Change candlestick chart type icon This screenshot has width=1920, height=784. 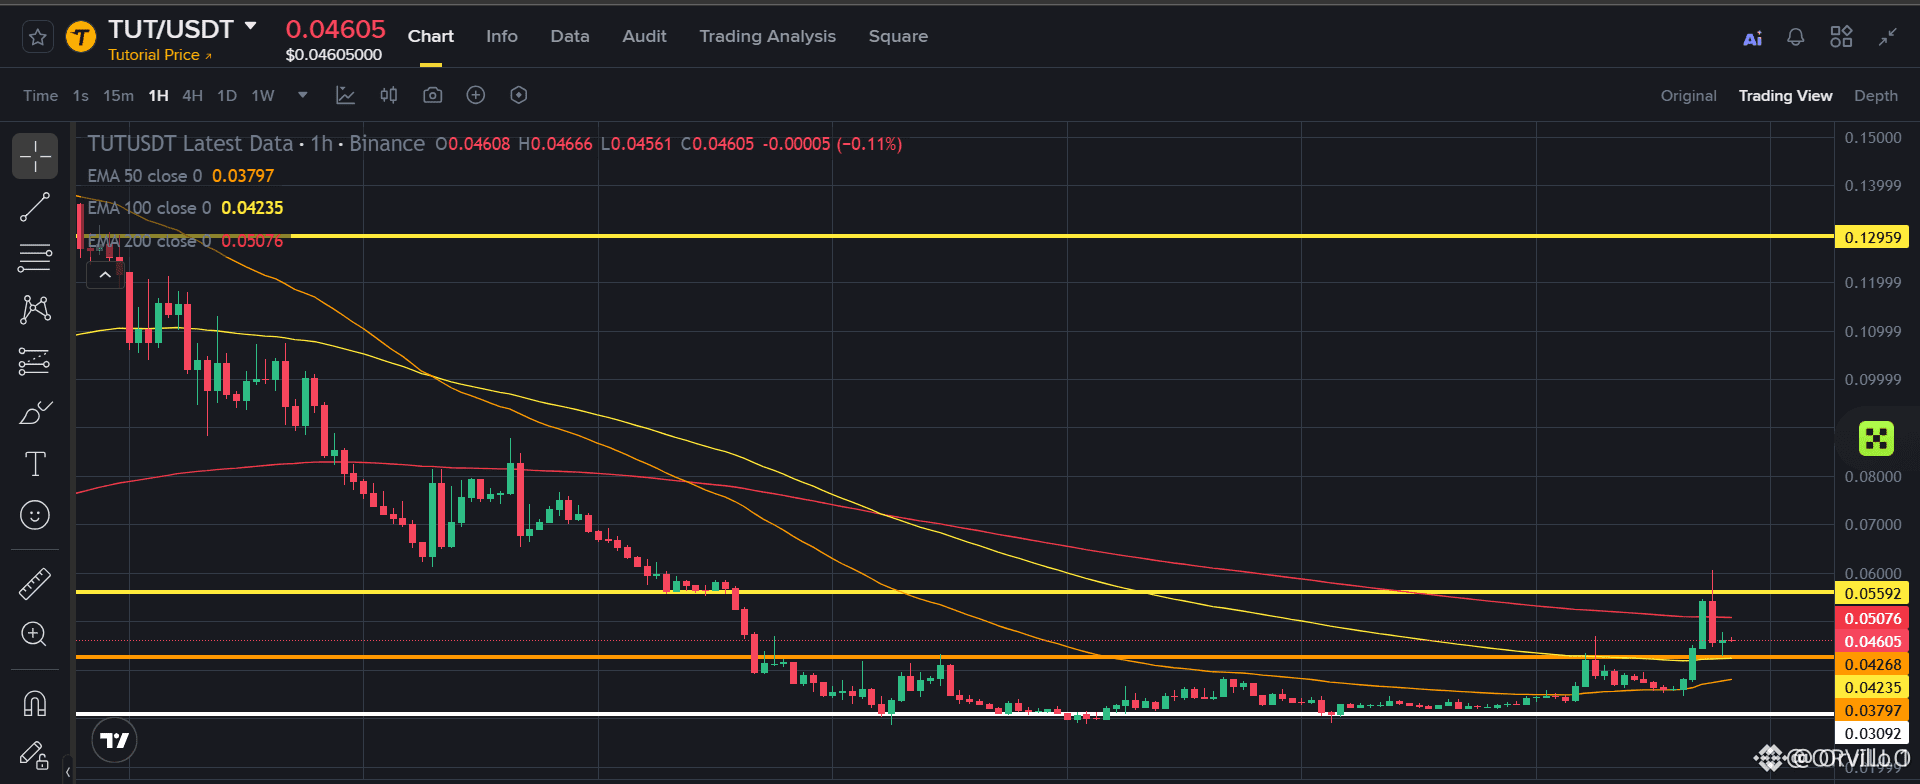click(389, 95)
